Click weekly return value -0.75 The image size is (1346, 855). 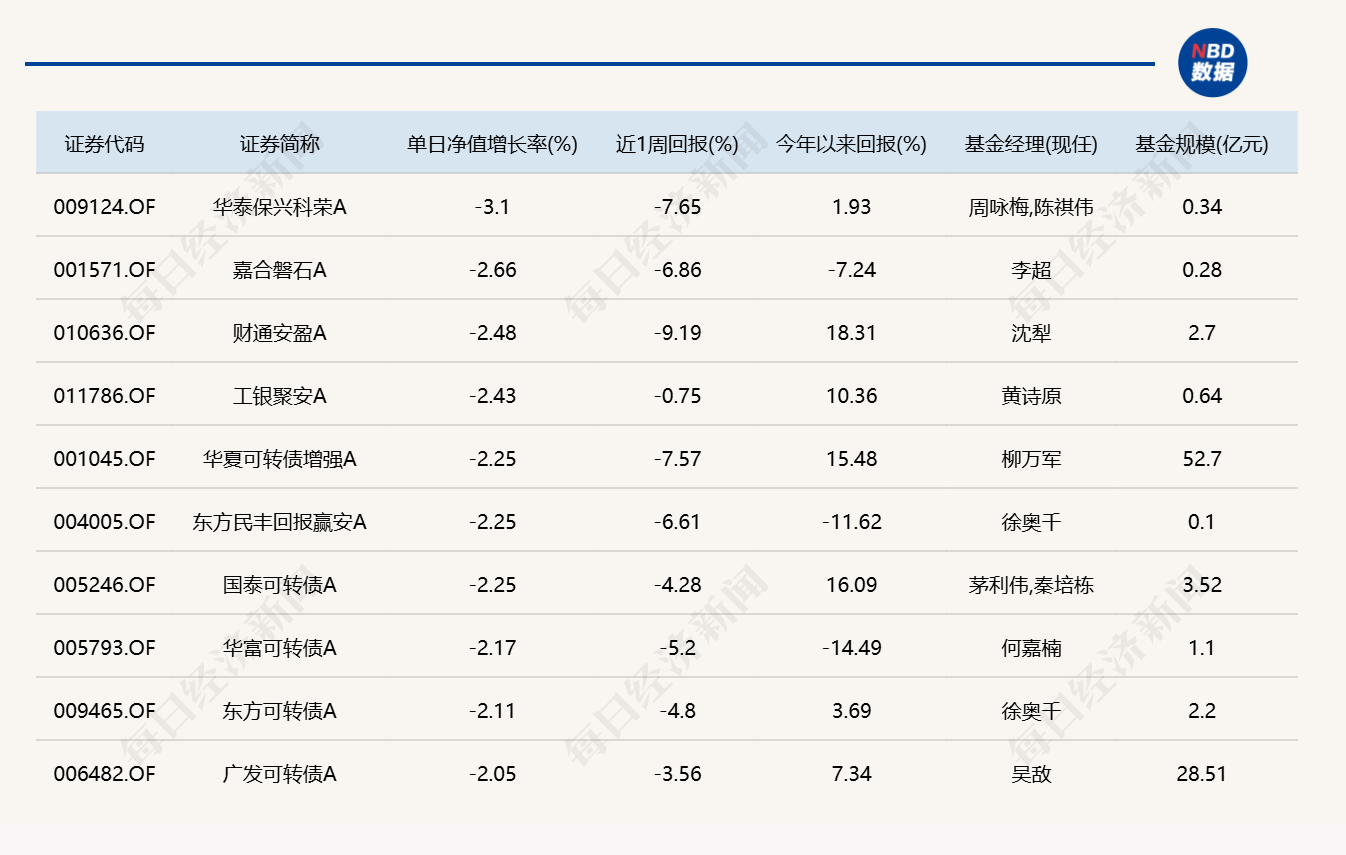click(x=677, y=396)
